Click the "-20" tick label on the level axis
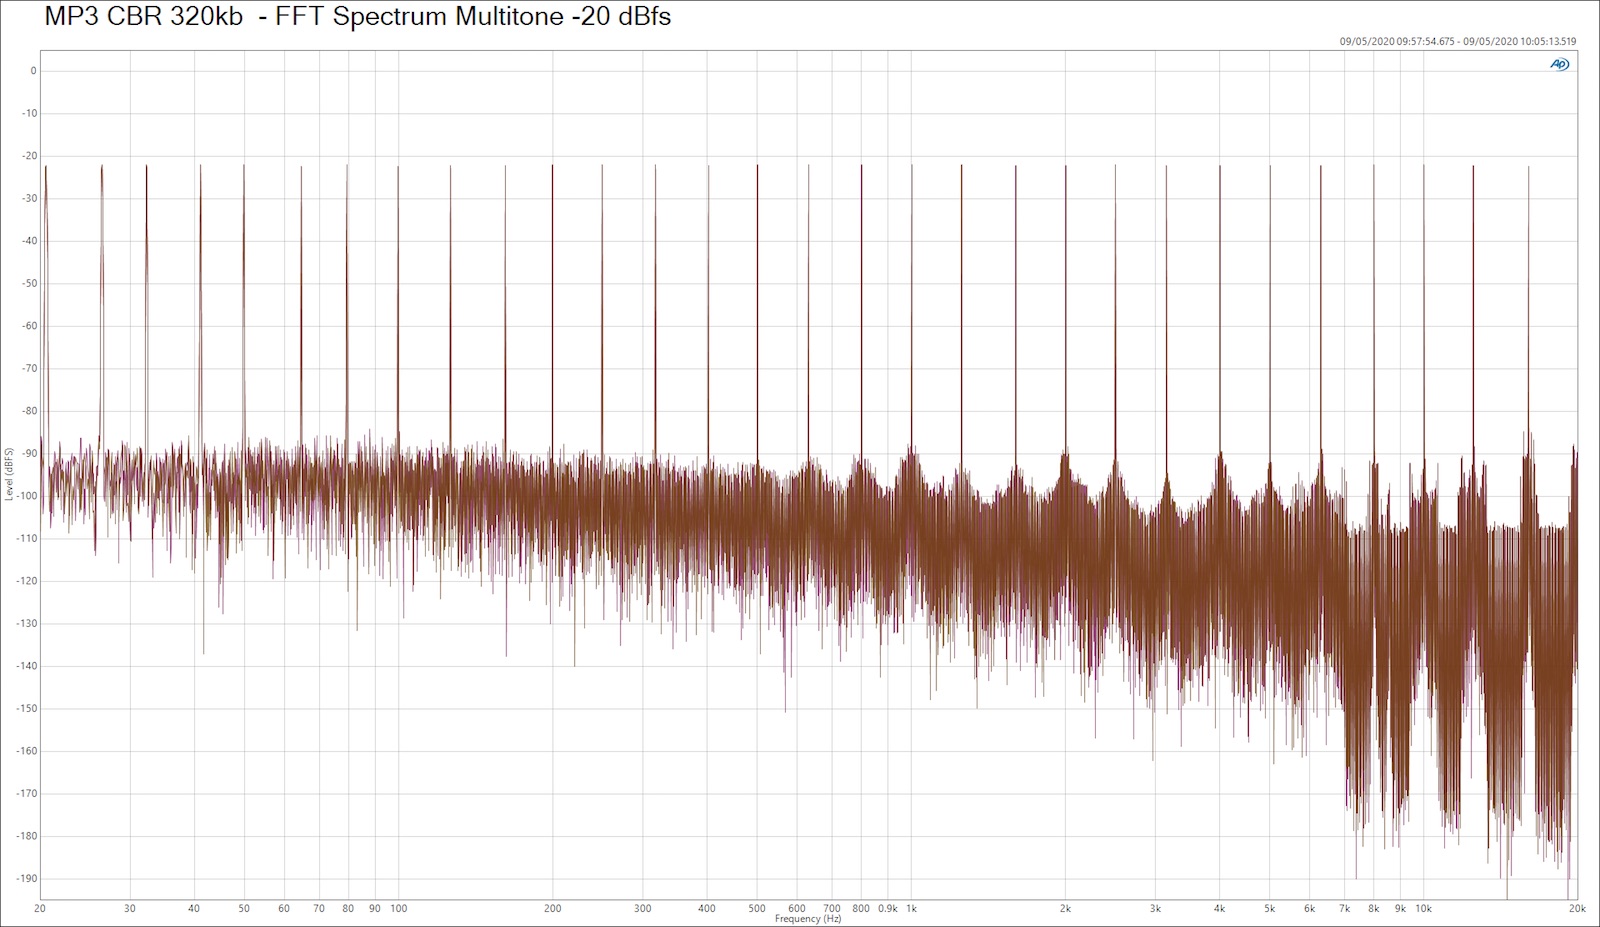 [x=29, y=156]
